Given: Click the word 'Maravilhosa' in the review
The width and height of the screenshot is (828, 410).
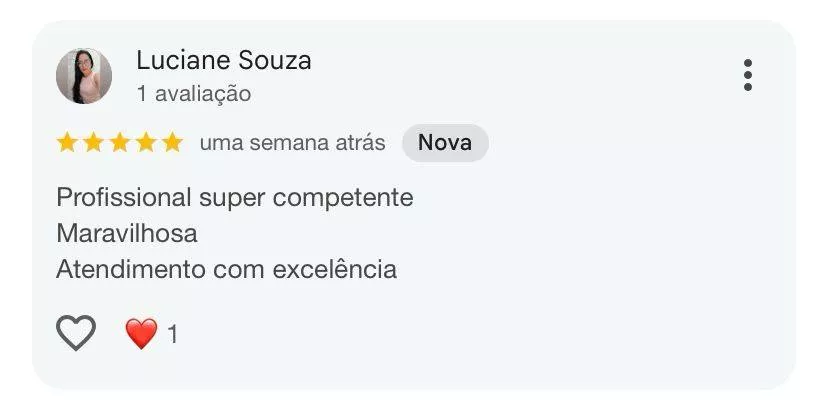Looking at the screenshot, I should click(127, 234).
